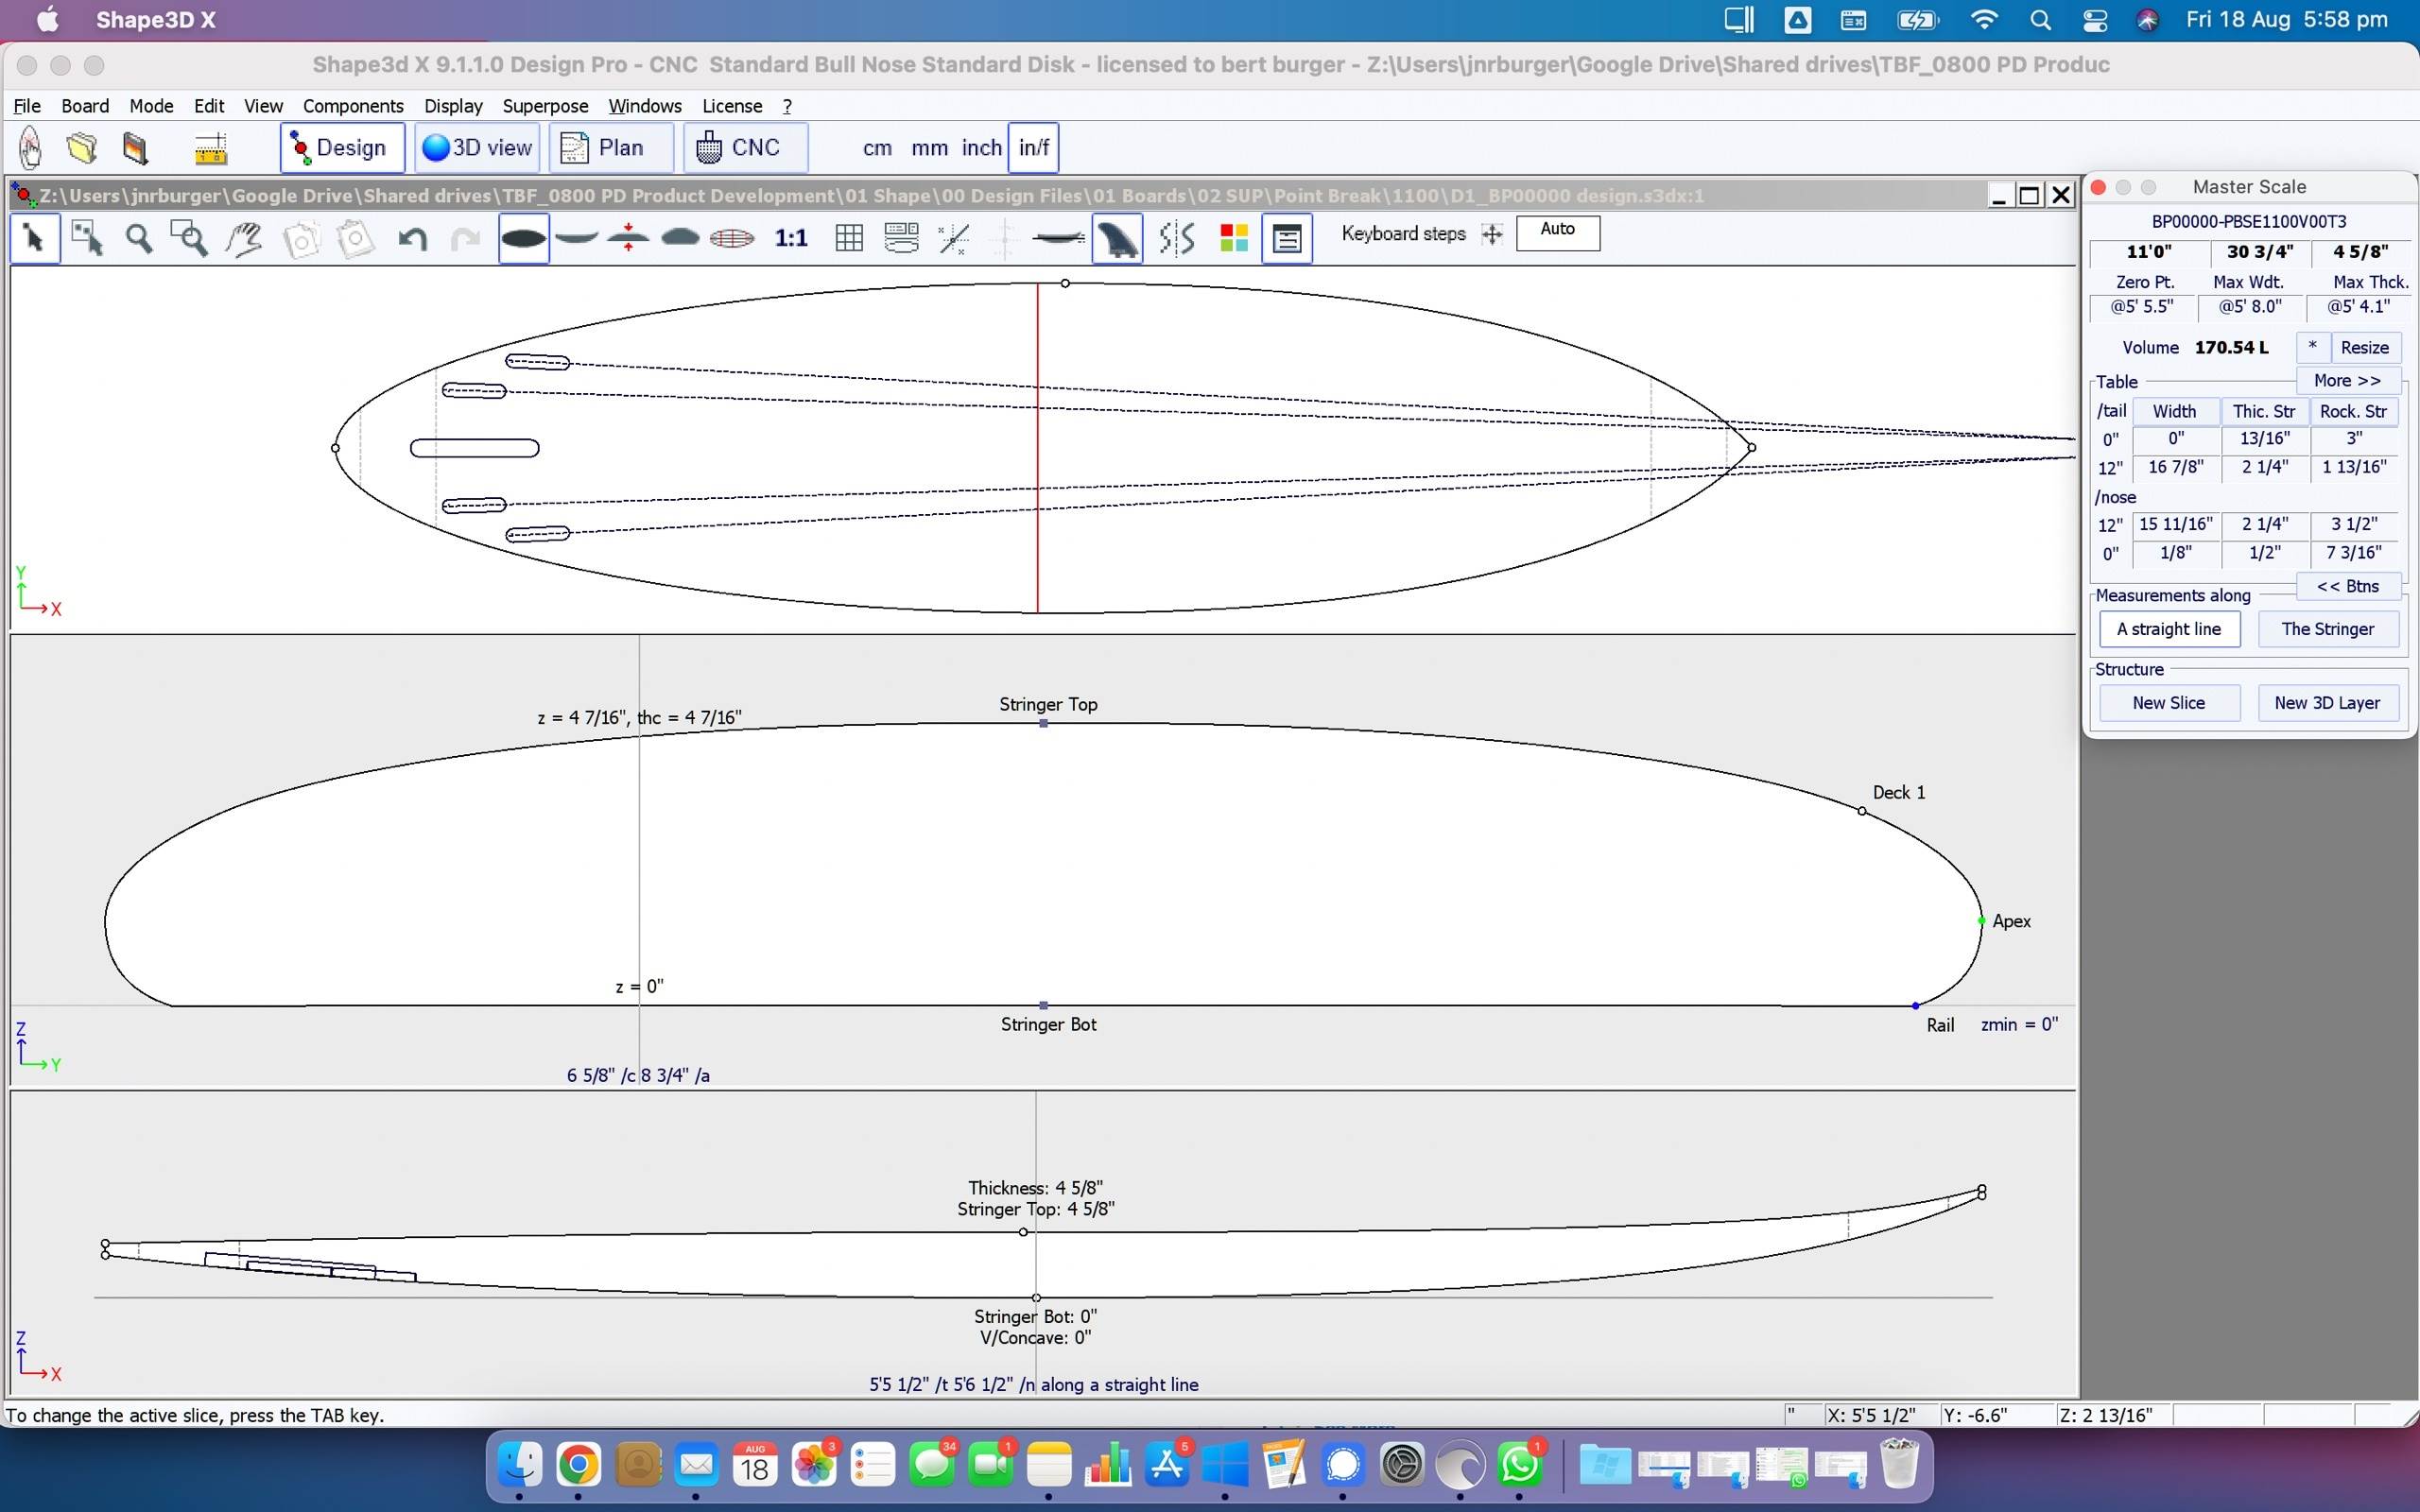Screen dimensions: 2420x1512
Task: Click the 1:1 scale icon
Action: [x=790, y=238]
